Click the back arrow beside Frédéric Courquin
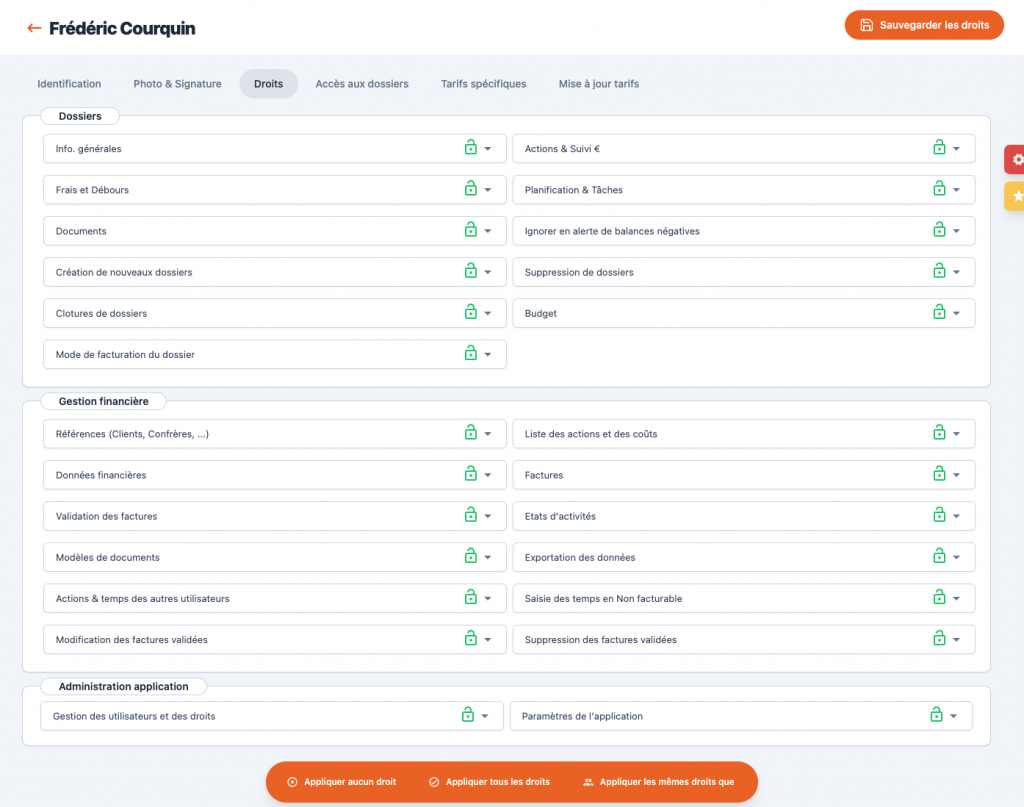This screenshot has width=1024, height=807. [35, 29]
